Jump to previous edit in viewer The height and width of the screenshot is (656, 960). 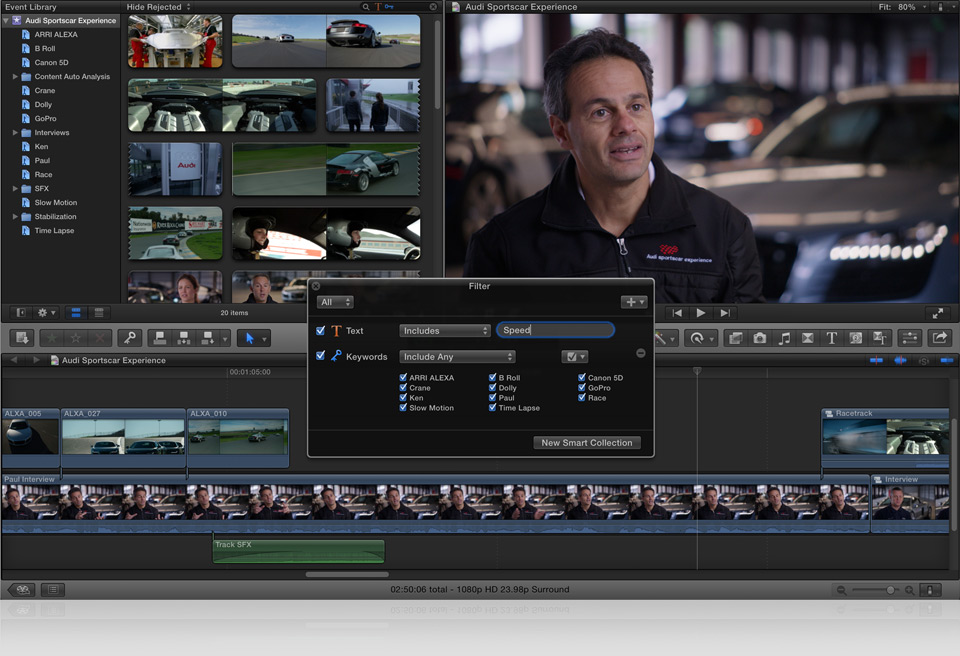pyautogui.click(x=677, y=313)
